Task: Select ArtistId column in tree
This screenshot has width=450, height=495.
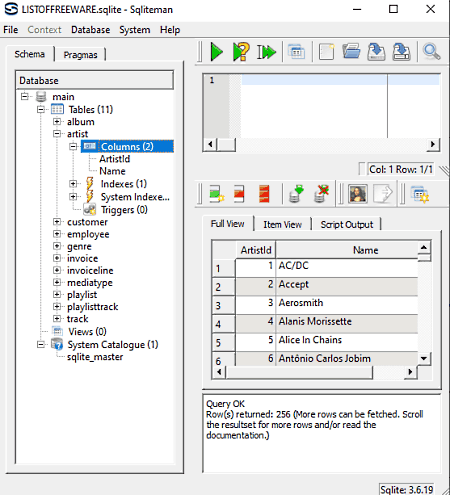Action: point(114,159)
